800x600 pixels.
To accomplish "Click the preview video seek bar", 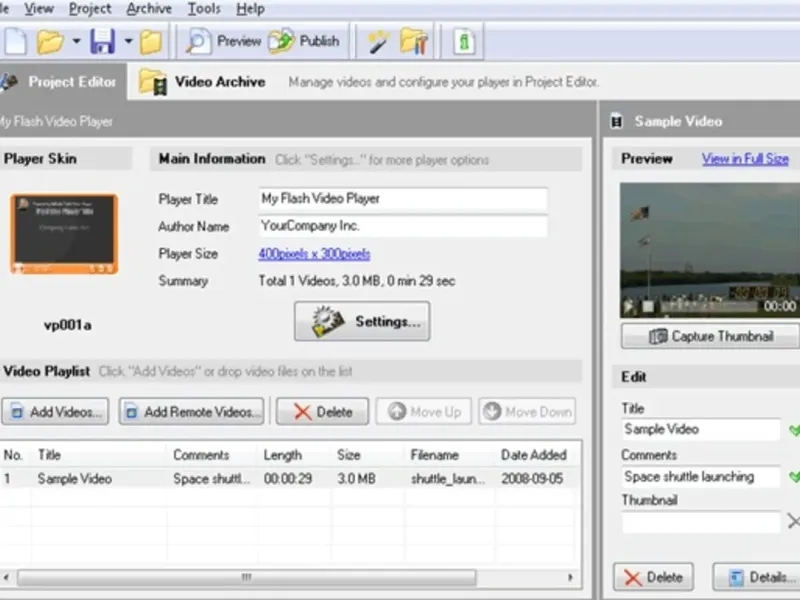I will [x=709, y=306].
